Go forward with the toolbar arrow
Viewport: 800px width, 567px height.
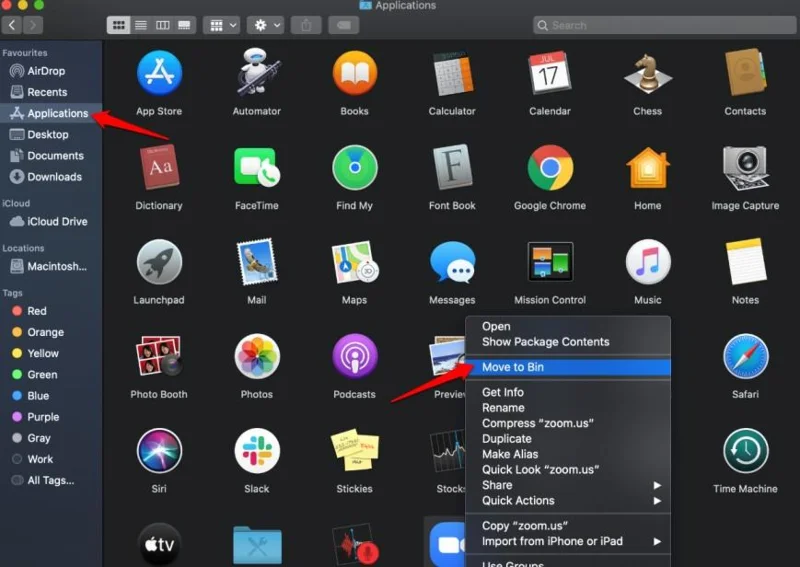pos(33,25)
